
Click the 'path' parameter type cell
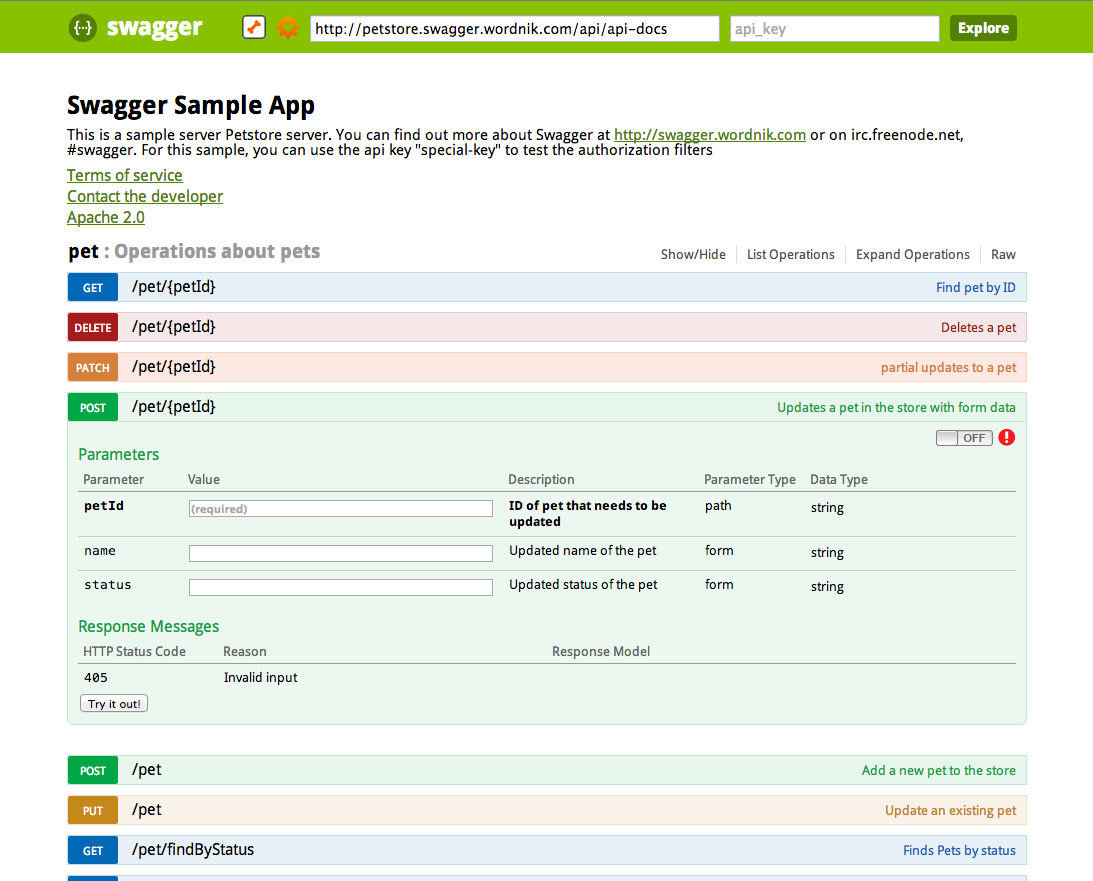coord(718,505)
